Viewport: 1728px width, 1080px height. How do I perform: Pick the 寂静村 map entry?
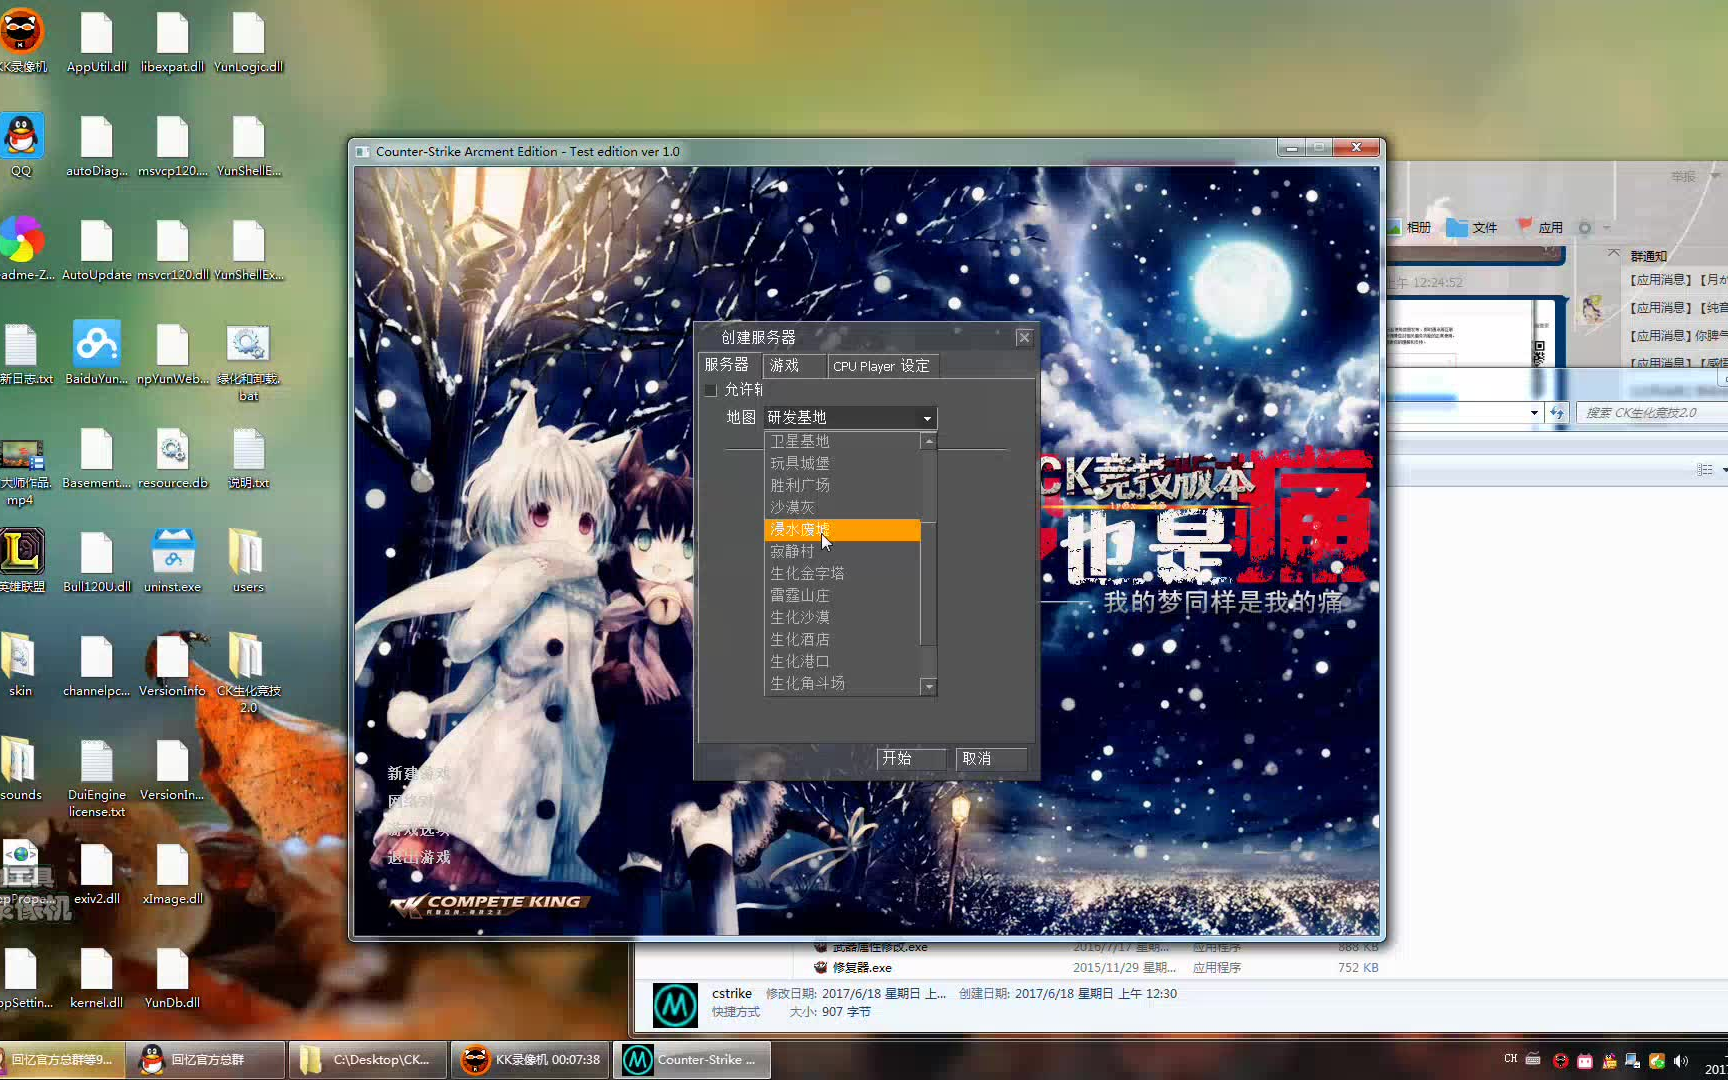[x=842, y=551]
